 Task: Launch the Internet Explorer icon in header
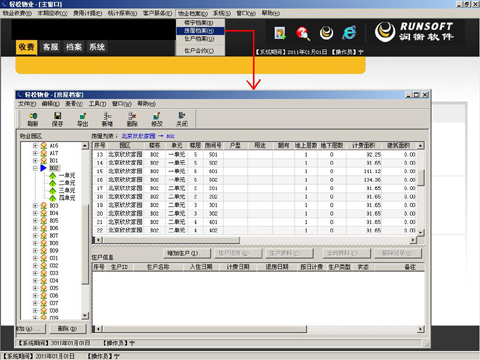349,33
